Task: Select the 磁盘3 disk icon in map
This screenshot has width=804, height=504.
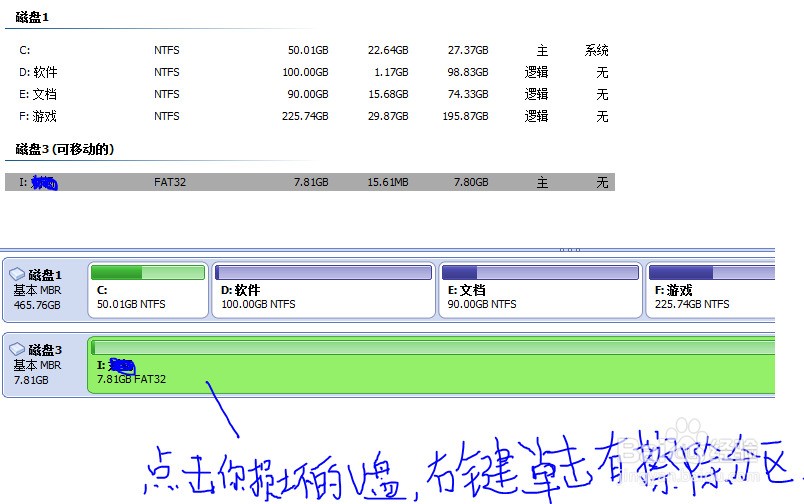Action: (x=17, y=349)
